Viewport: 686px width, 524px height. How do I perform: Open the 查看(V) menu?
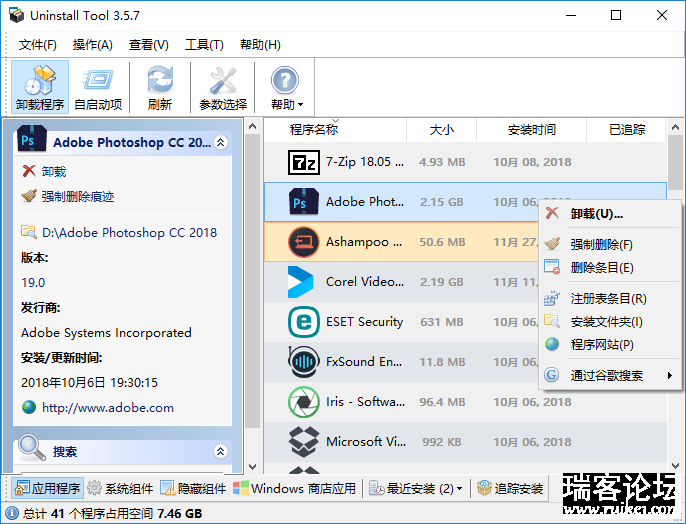[x=149, y=45]
